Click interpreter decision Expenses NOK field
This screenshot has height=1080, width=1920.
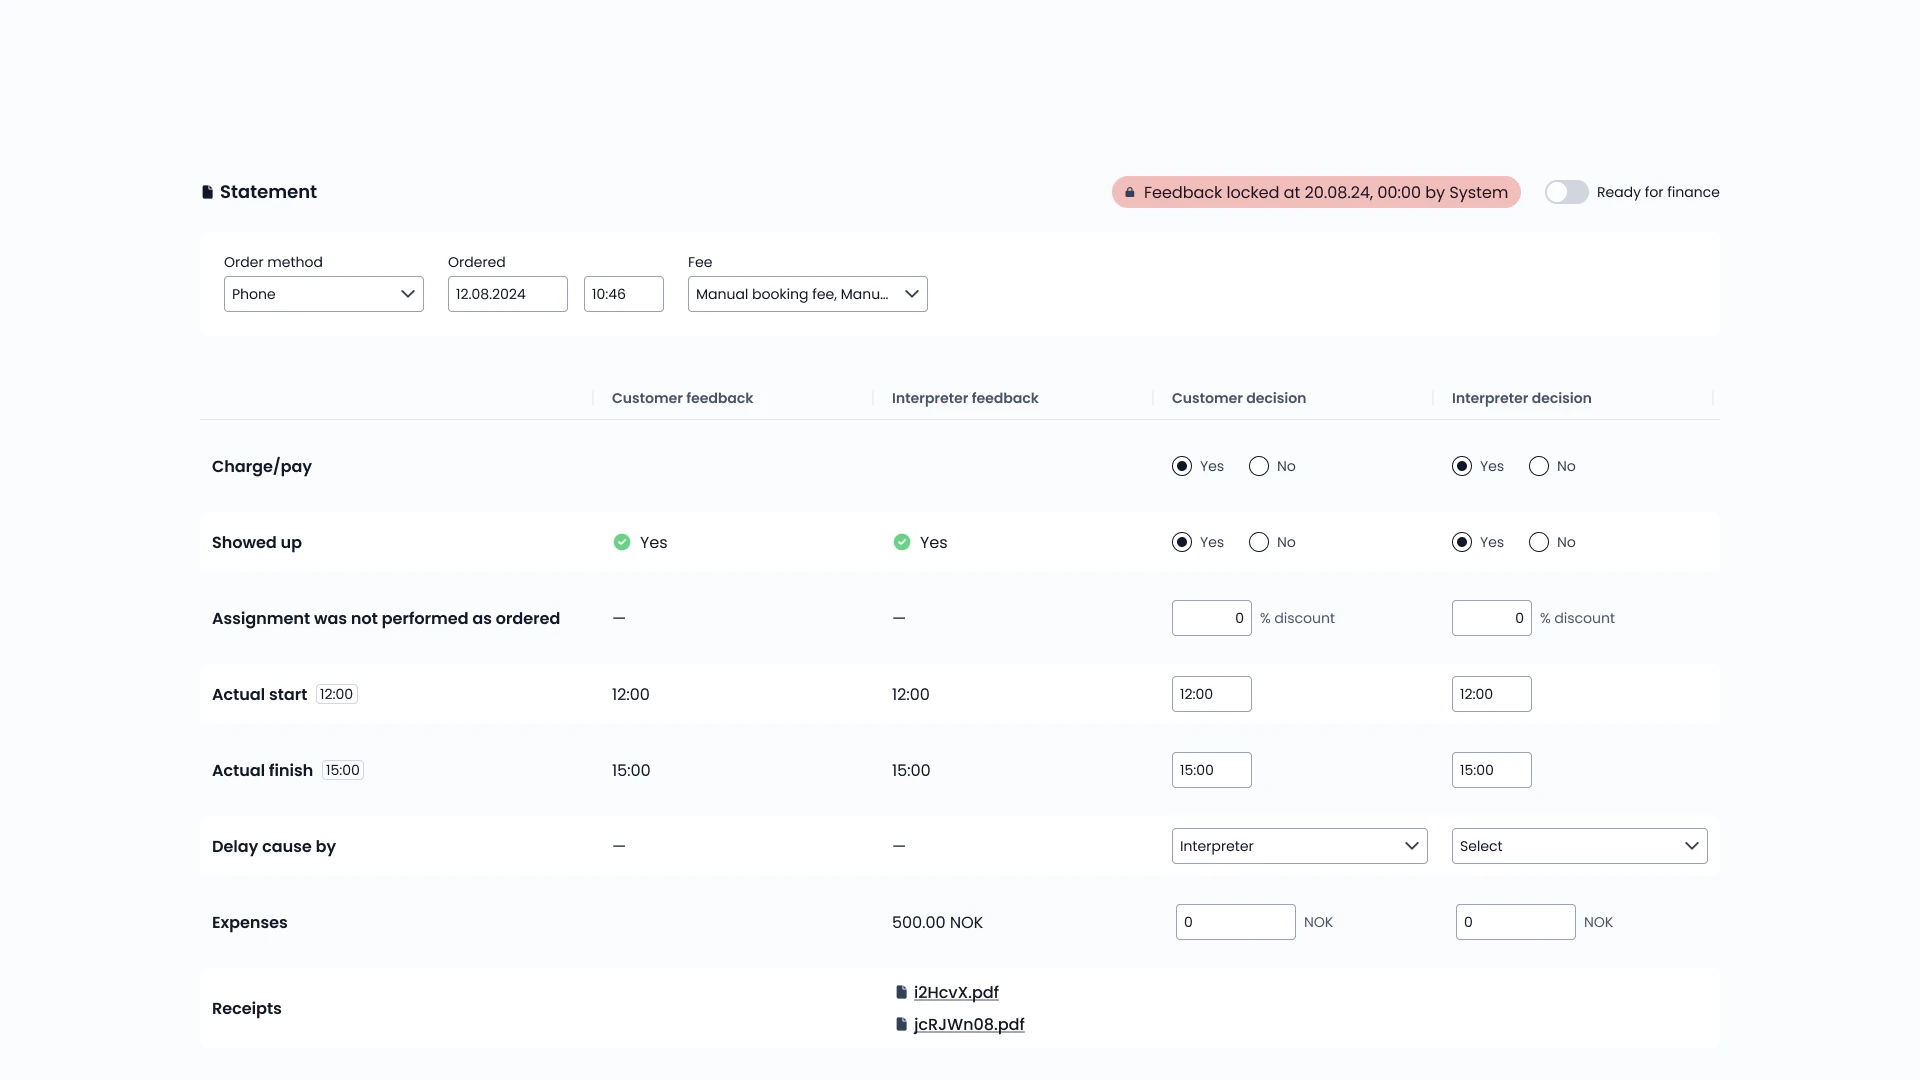1516,922
